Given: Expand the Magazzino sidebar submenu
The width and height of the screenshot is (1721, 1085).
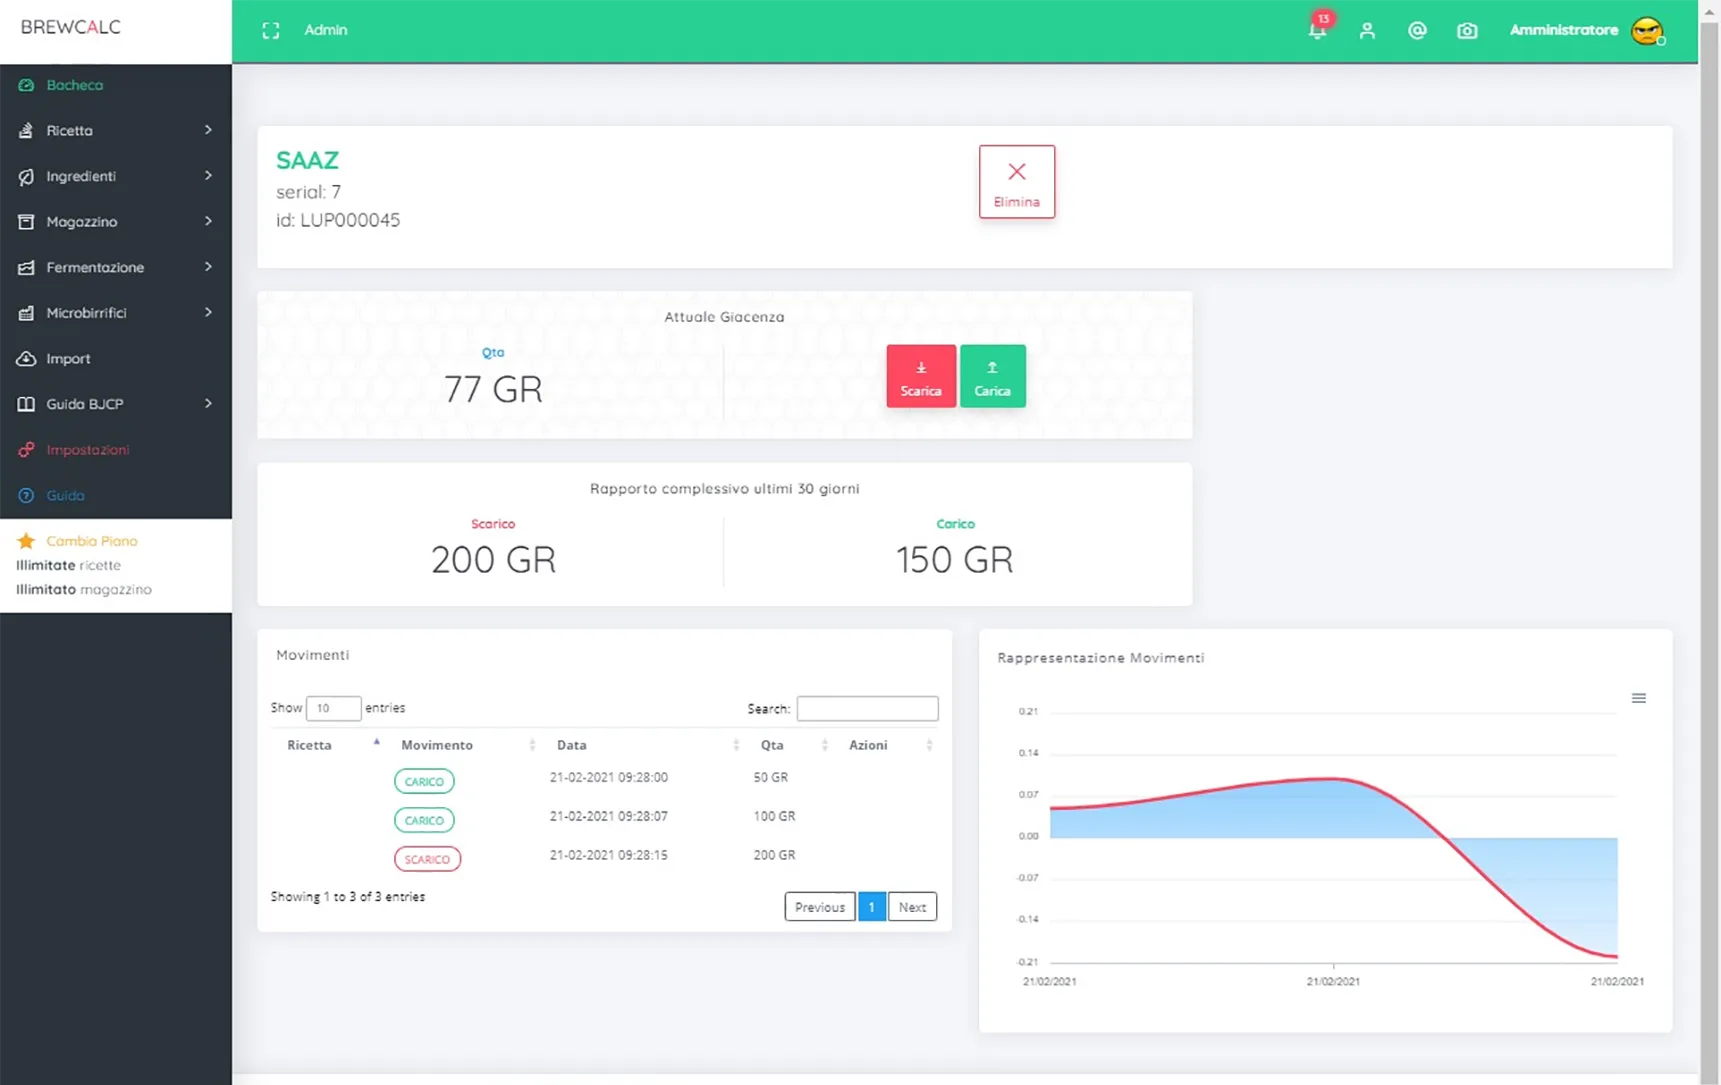Looking at the screenshot, I should pyautogui.click(x=116, y=221).
